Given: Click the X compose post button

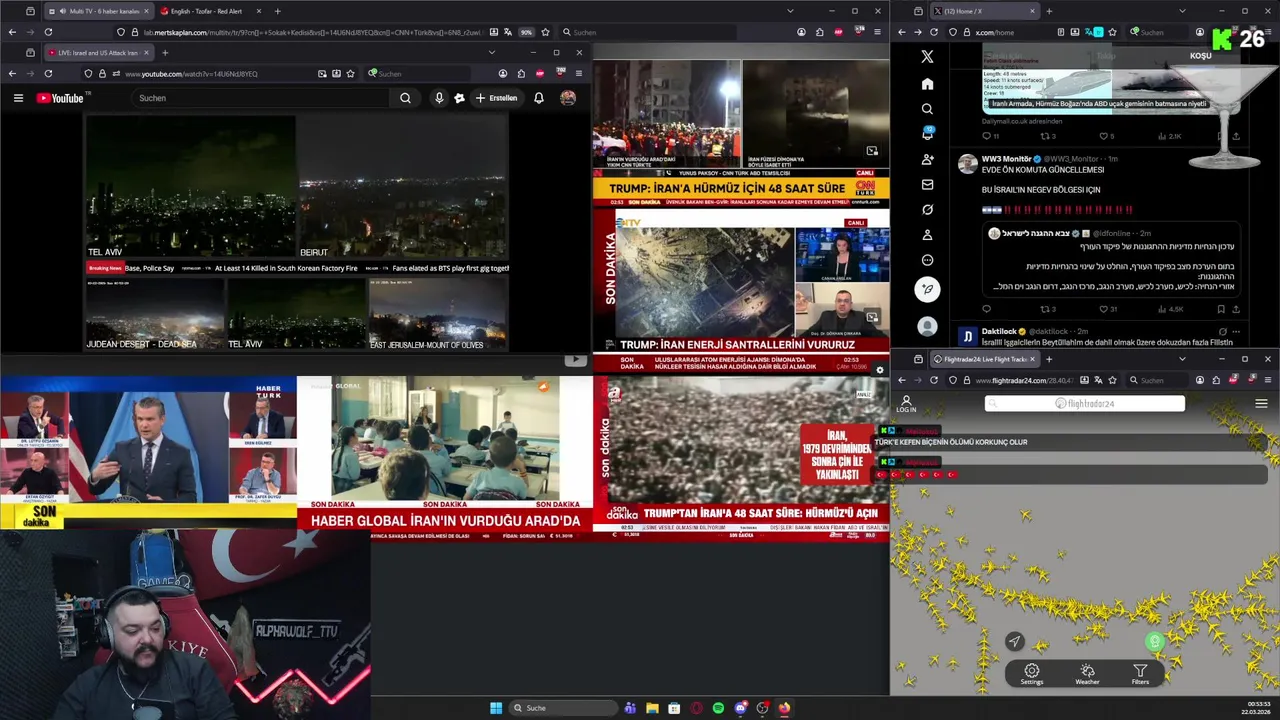Looking at the screenshot, I should [x=927, y=289].
